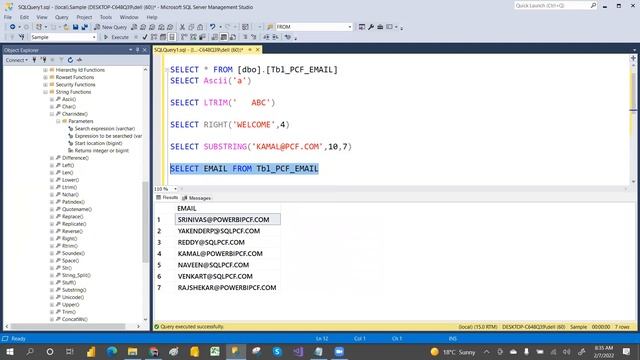Image resolution: width=640 pixels, height=360 pixels.
Task: Select the Replace() function in tree
Action: 72,217
